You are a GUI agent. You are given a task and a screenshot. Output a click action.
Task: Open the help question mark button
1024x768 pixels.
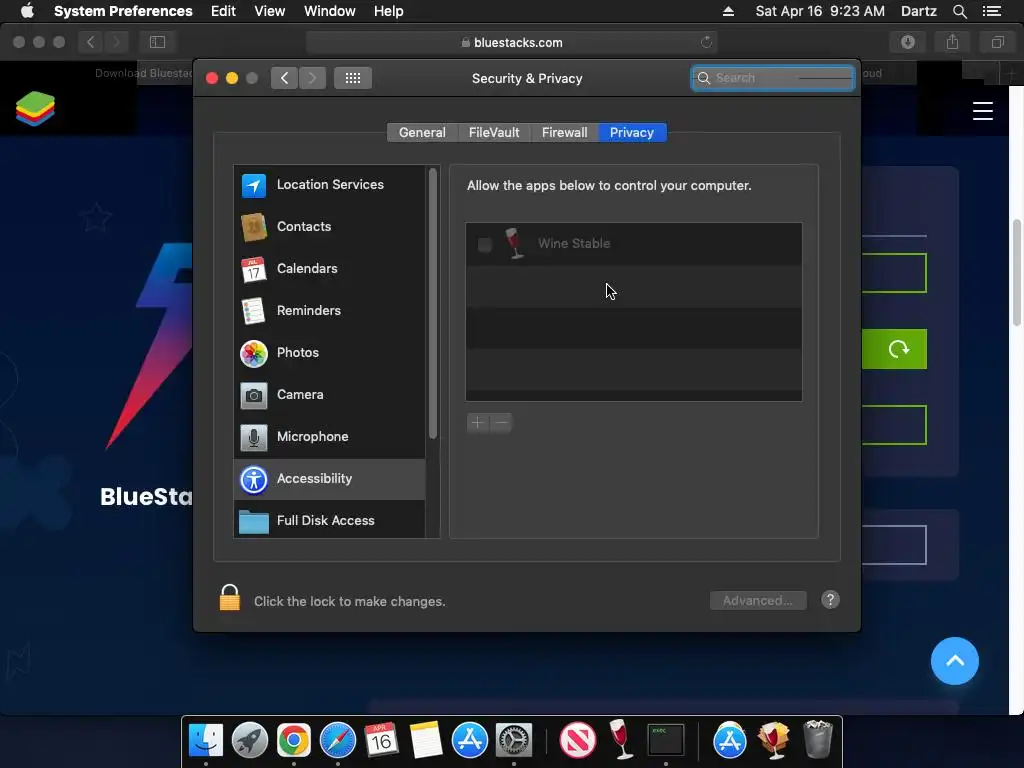830,600
